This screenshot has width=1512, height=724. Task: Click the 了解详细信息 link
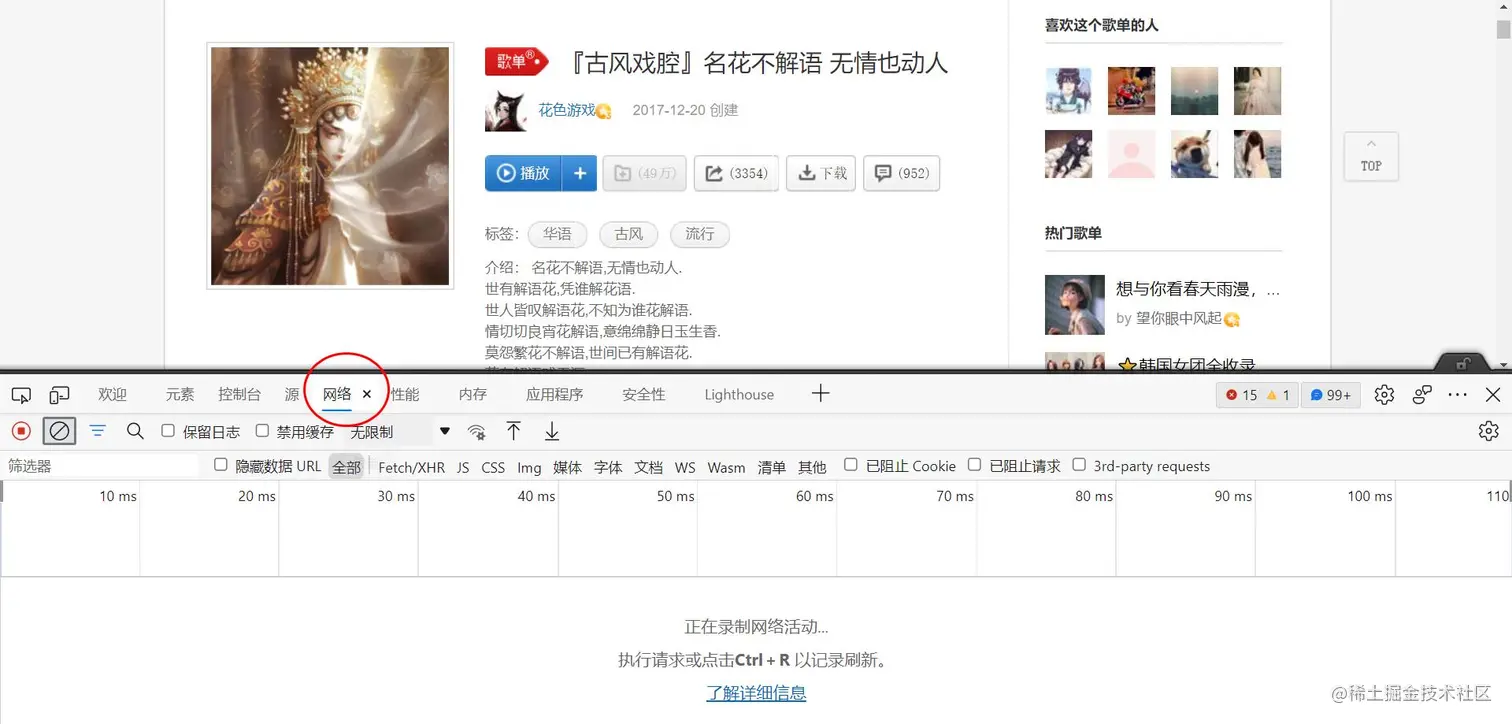756,692
